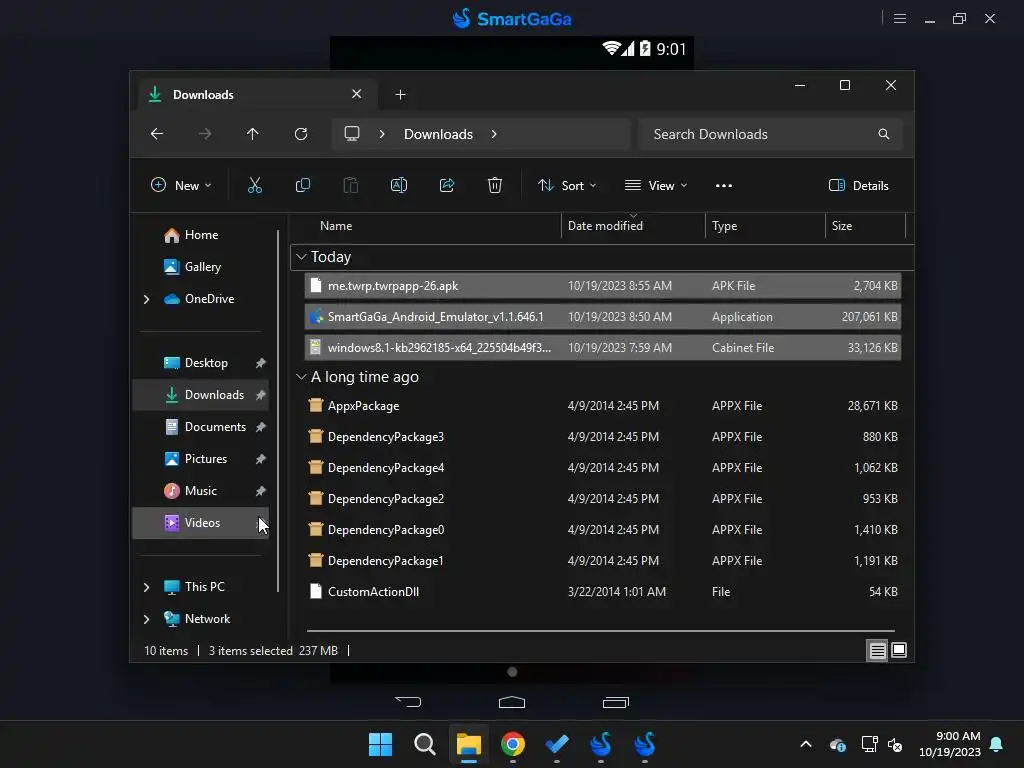Click the Rename icon in the toolbar
This screenshot has height=768, width=1024.
(x=399, y=185)
